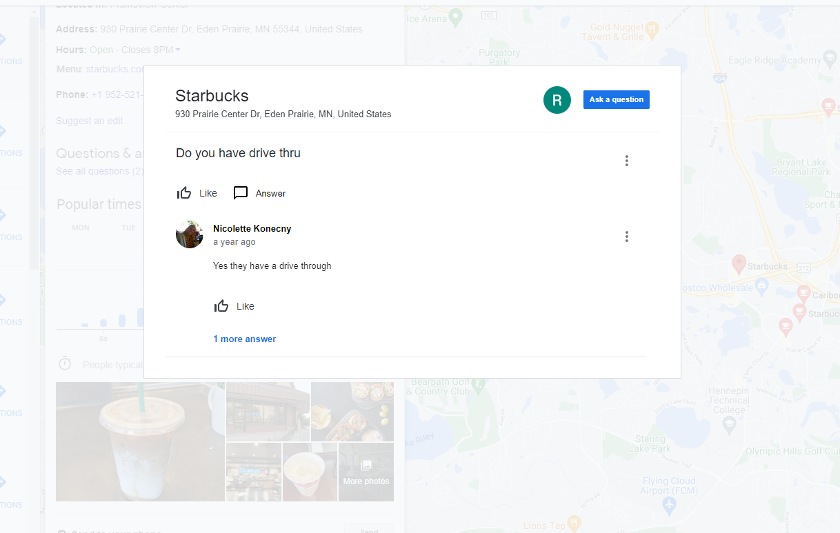The image size is (840, 533).
Task: Click the Costco Wholesale map marker
Action: click(761, 285)
